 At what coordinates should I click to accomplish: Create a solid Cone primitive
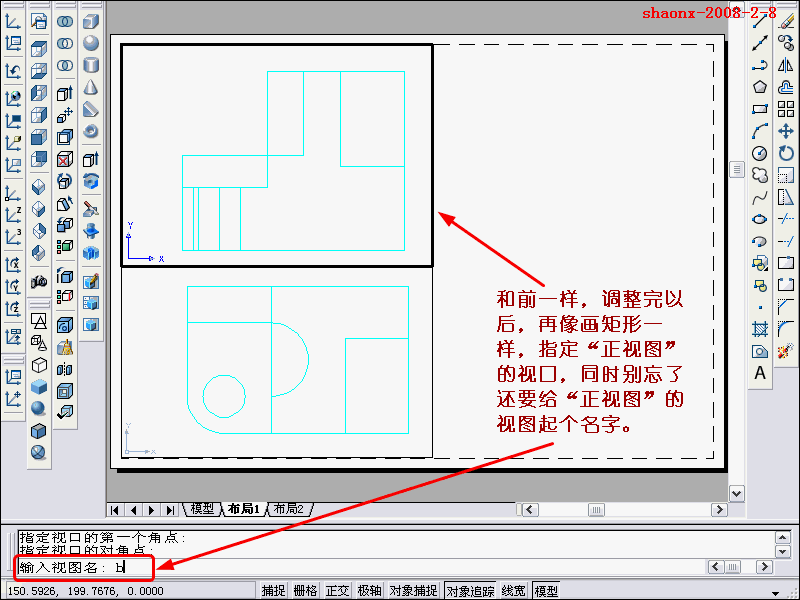click(91, 87)
